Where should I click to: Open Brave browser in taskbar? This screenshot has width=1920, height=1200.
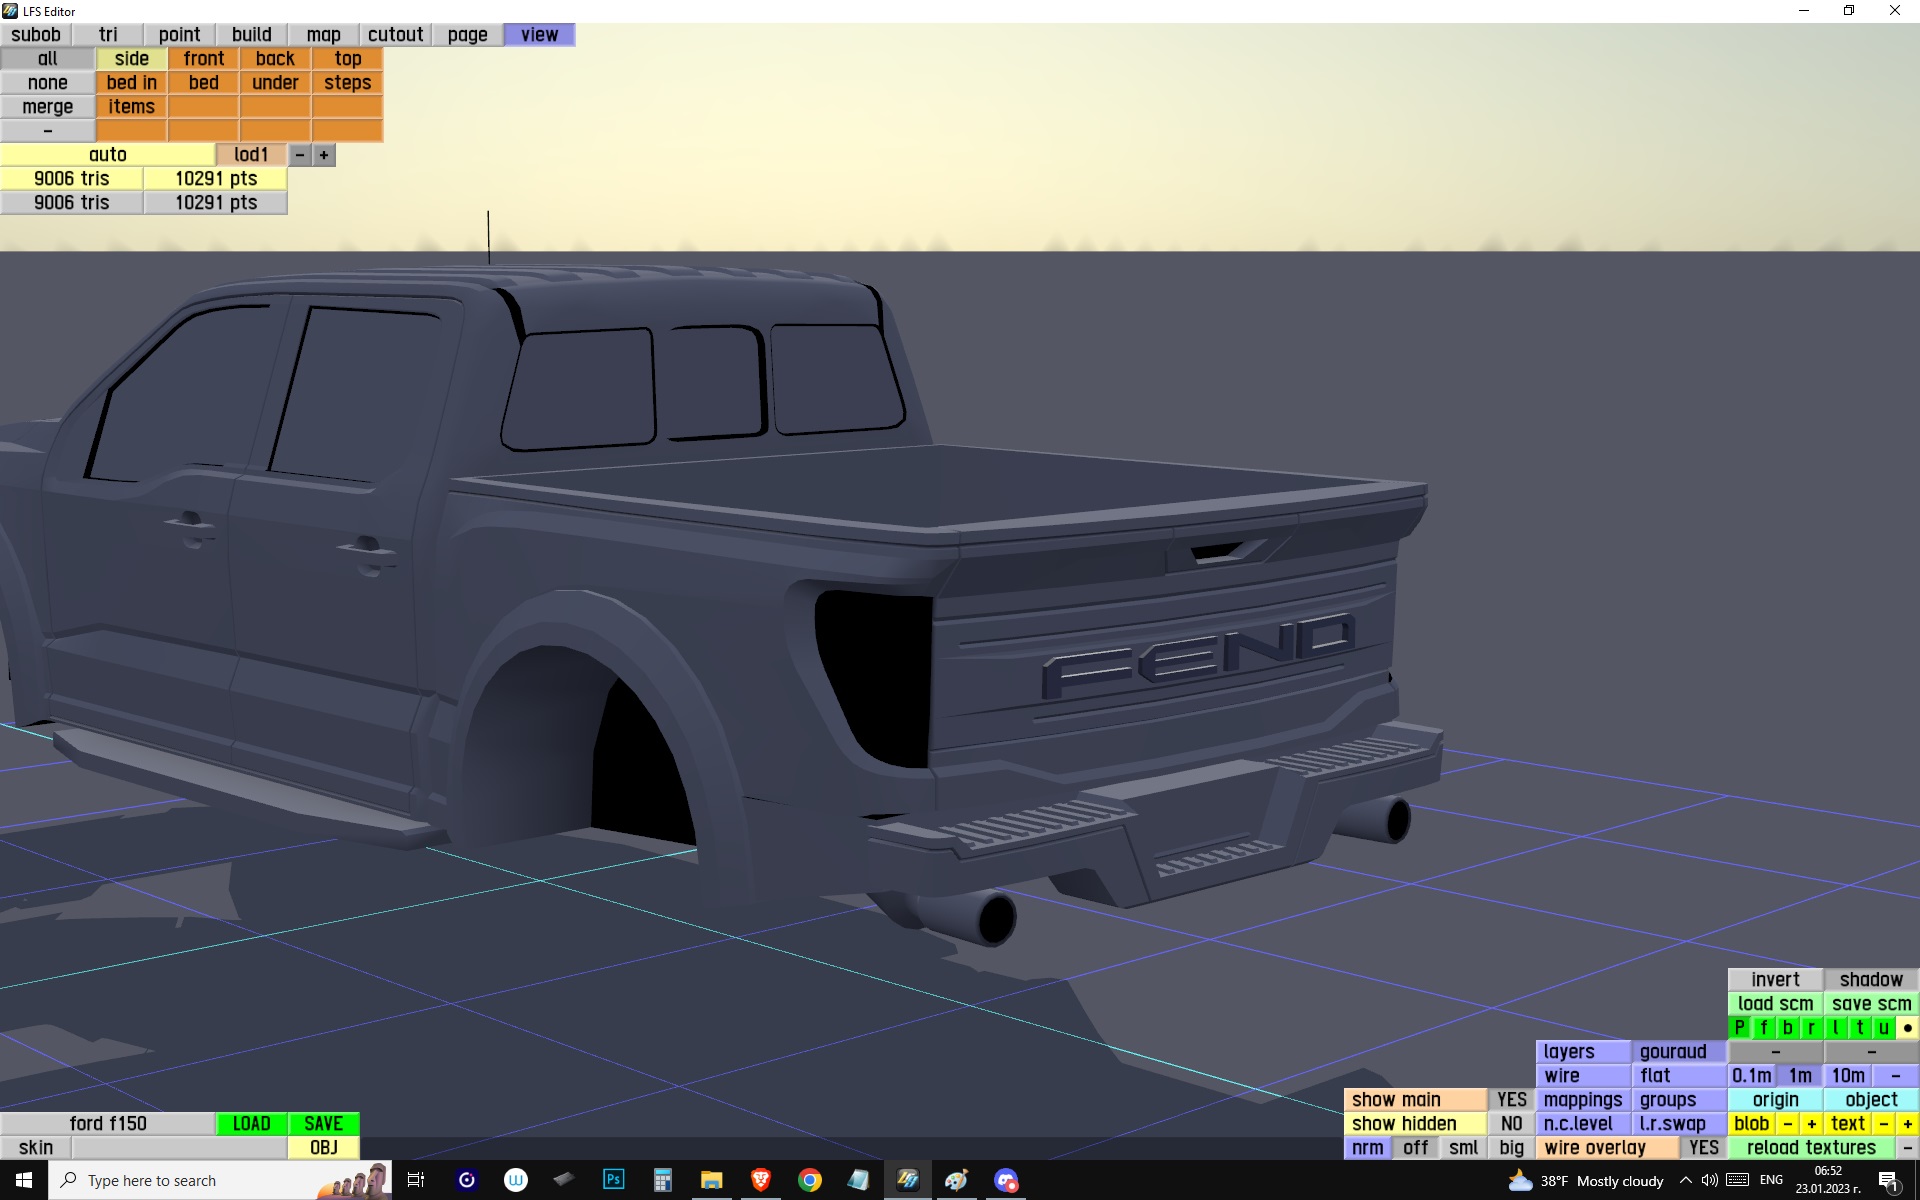click(761, 1180)
